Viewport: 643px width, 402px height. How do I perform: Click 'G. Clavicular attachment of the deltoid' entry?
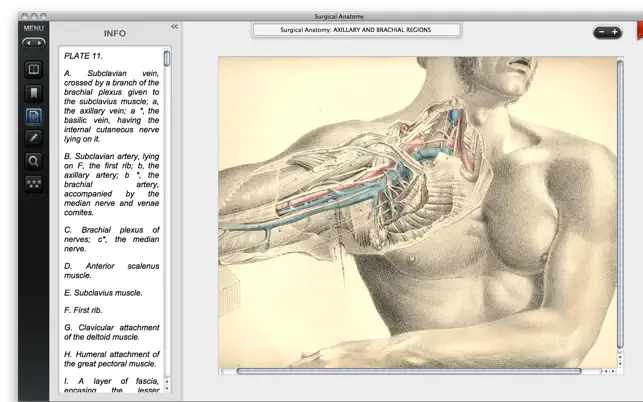tap(112, 332)
